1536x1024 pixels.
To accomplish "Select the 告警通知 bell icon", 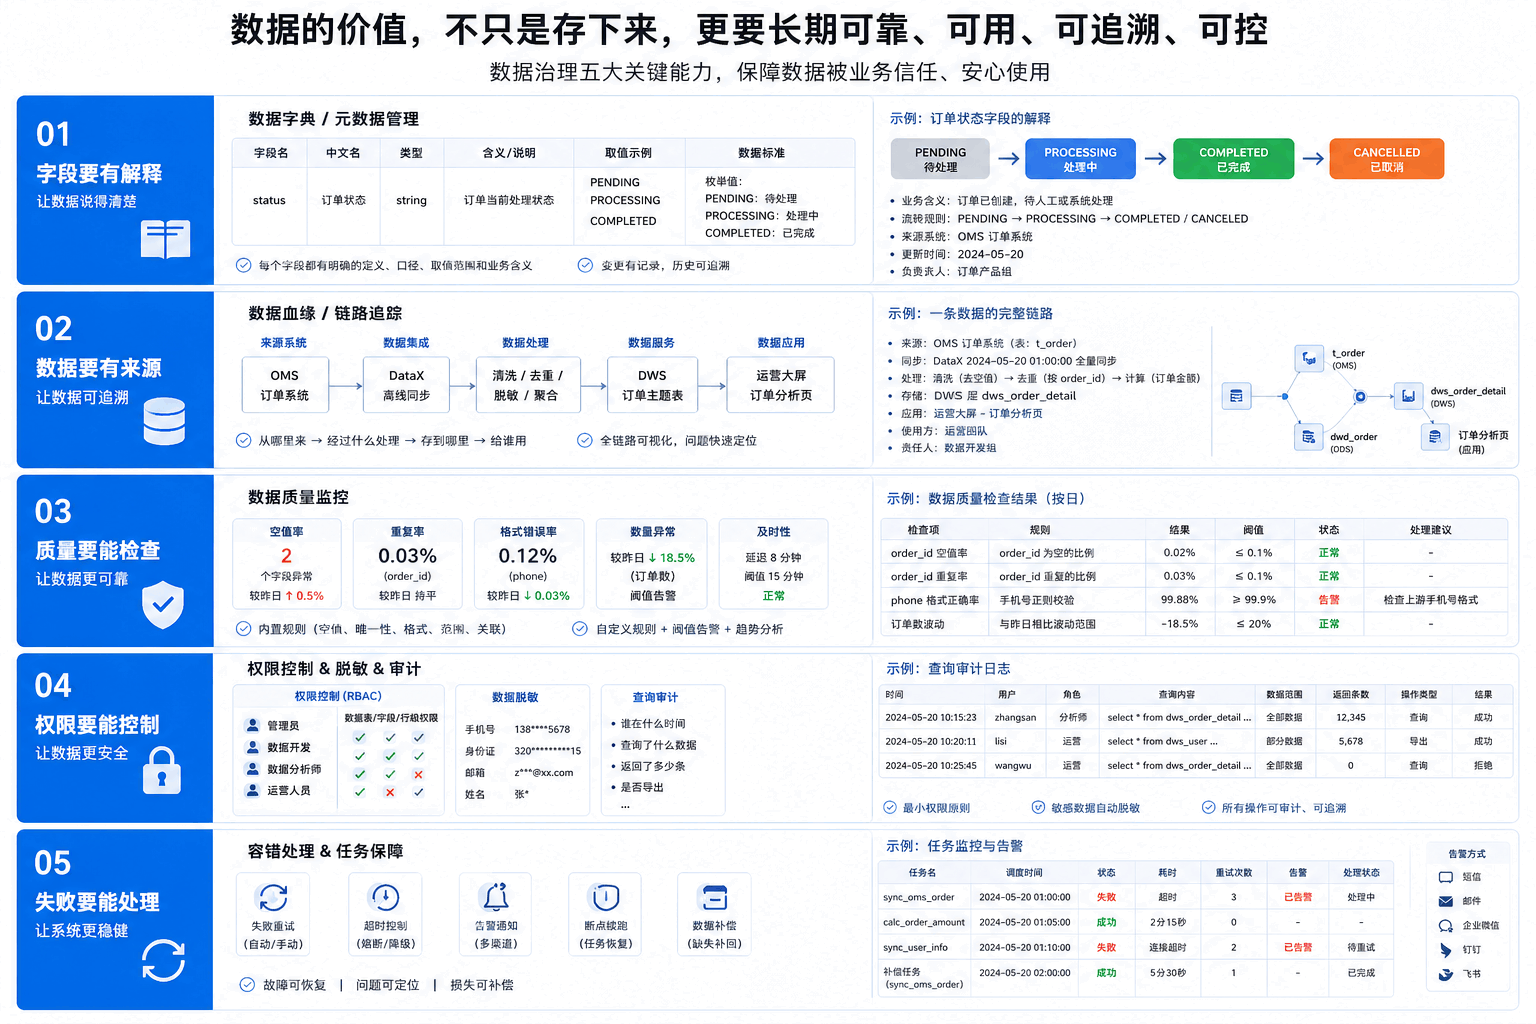I will [x=496, y=897].
